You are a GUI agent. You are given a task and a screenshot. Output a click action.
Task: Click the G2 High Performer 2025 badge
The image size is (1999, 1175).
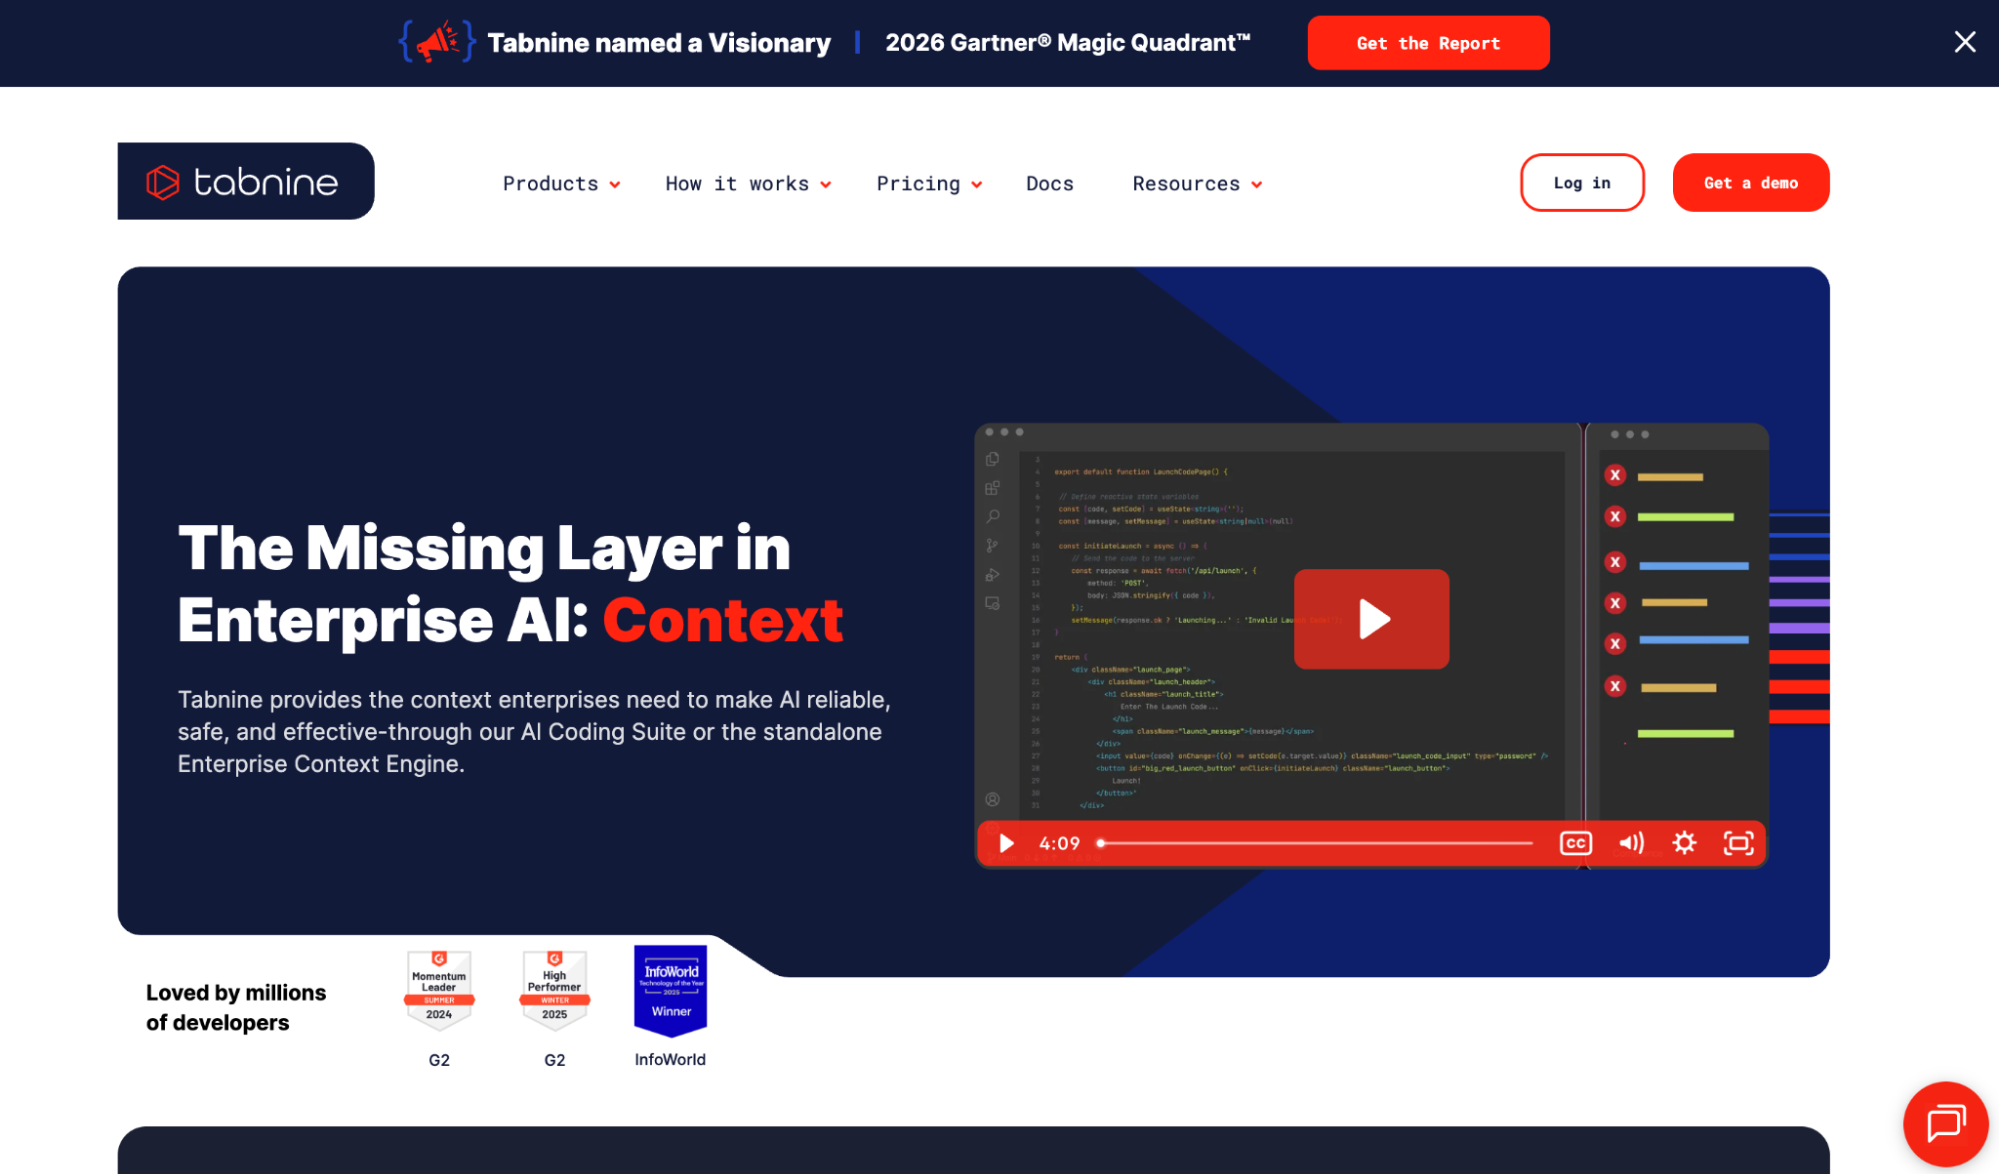pyautogui.click(x=554, y=990)
